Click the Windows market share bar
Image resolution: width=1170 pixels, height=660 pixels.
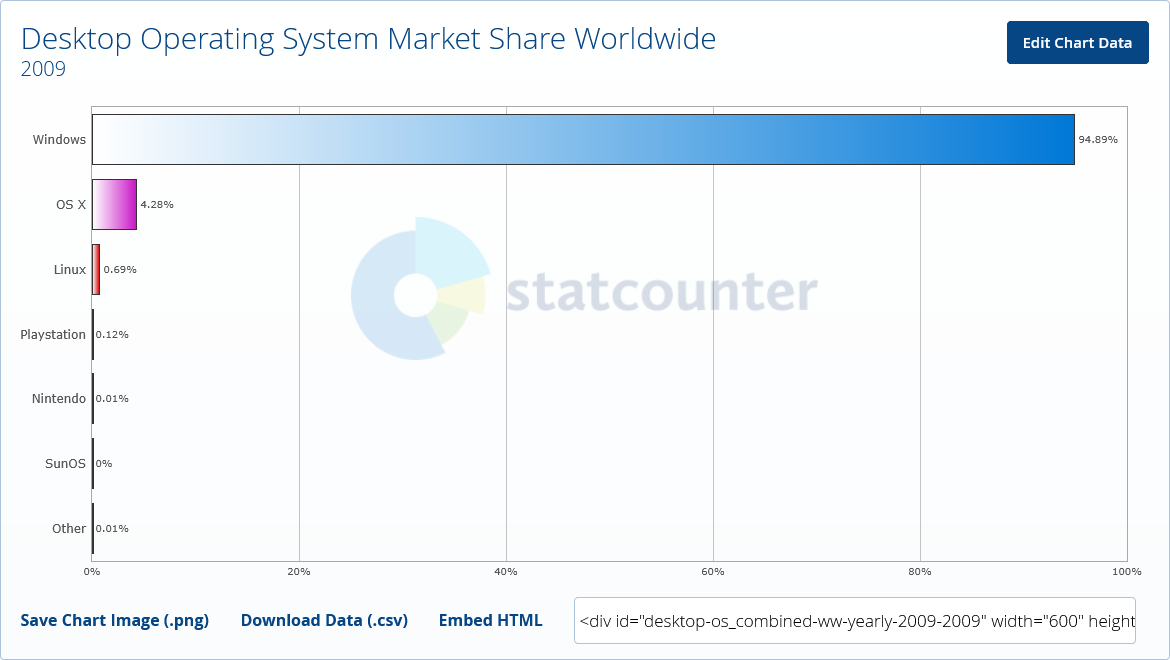pyautogui.click(x=583, y=139)
